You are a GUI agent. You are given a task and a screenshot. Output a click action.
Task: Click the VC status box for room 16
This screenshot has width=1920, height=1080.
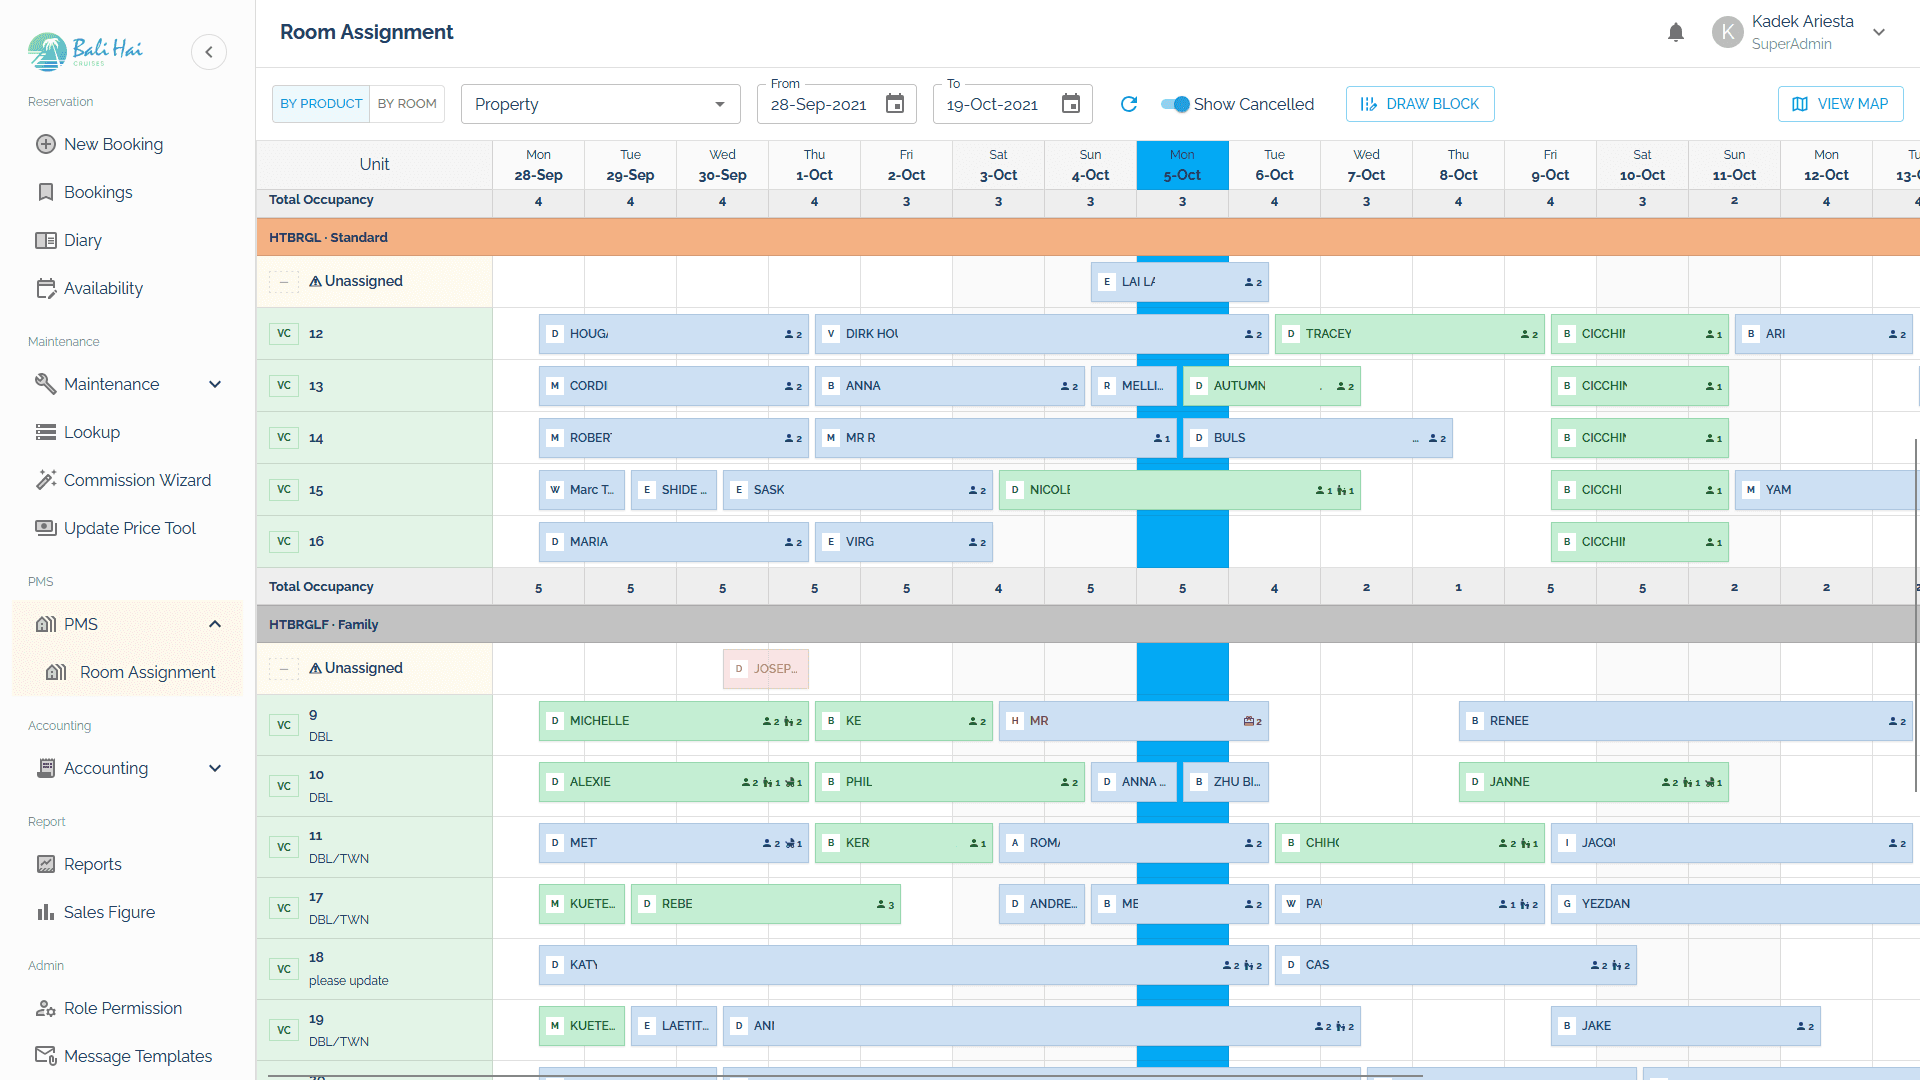[x=284, y=542]
